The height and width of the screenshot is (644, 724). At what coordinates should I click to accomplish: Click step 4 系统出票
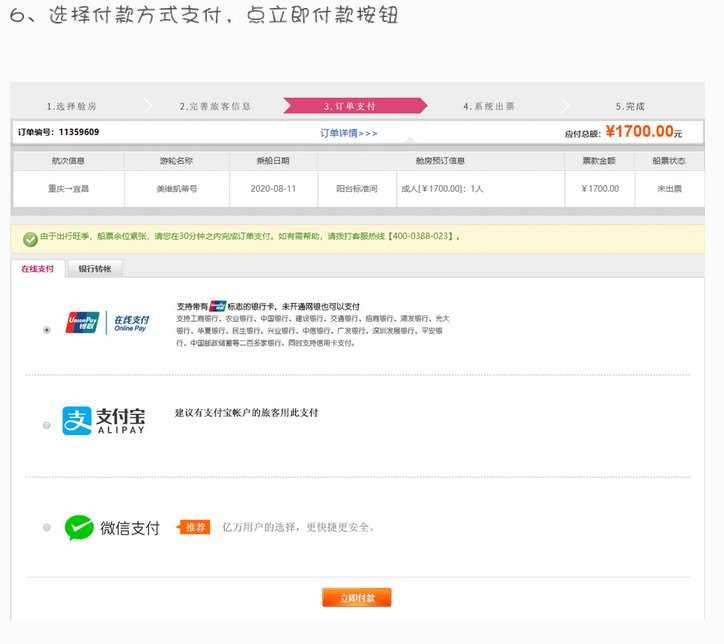coord(489,106)
